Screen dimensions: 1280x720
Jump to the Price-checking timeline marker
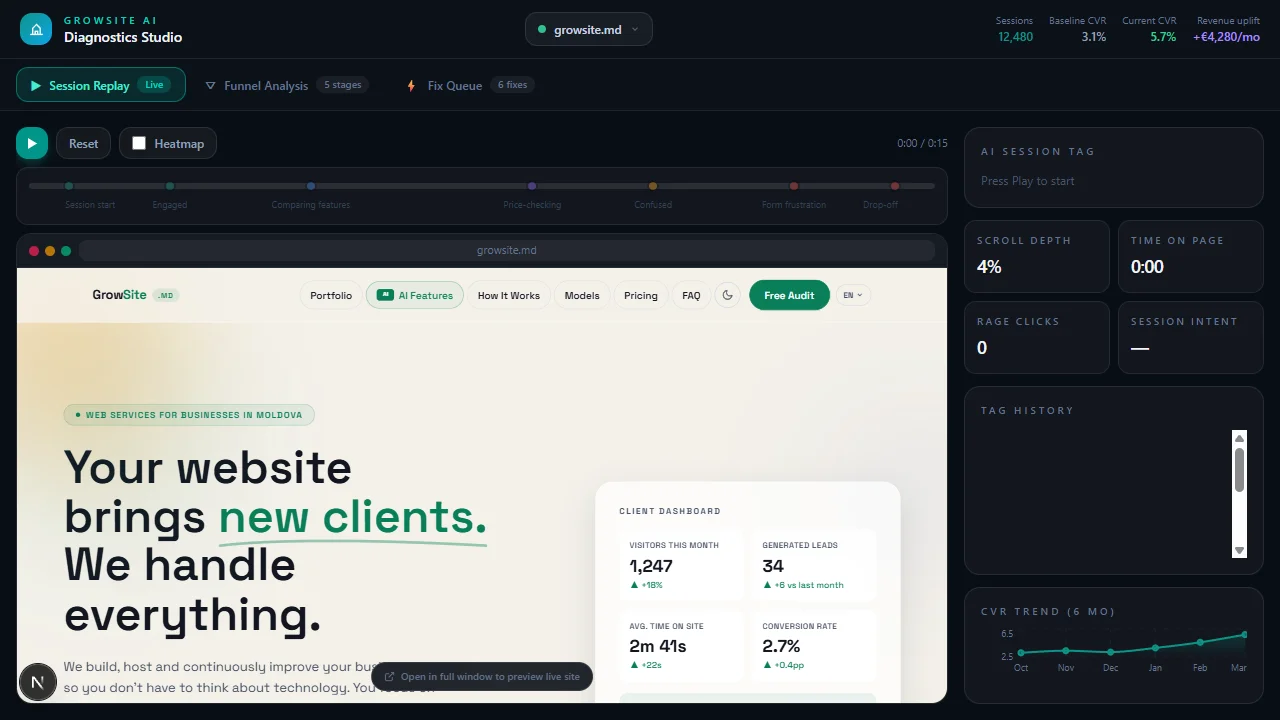click(532, 186)
